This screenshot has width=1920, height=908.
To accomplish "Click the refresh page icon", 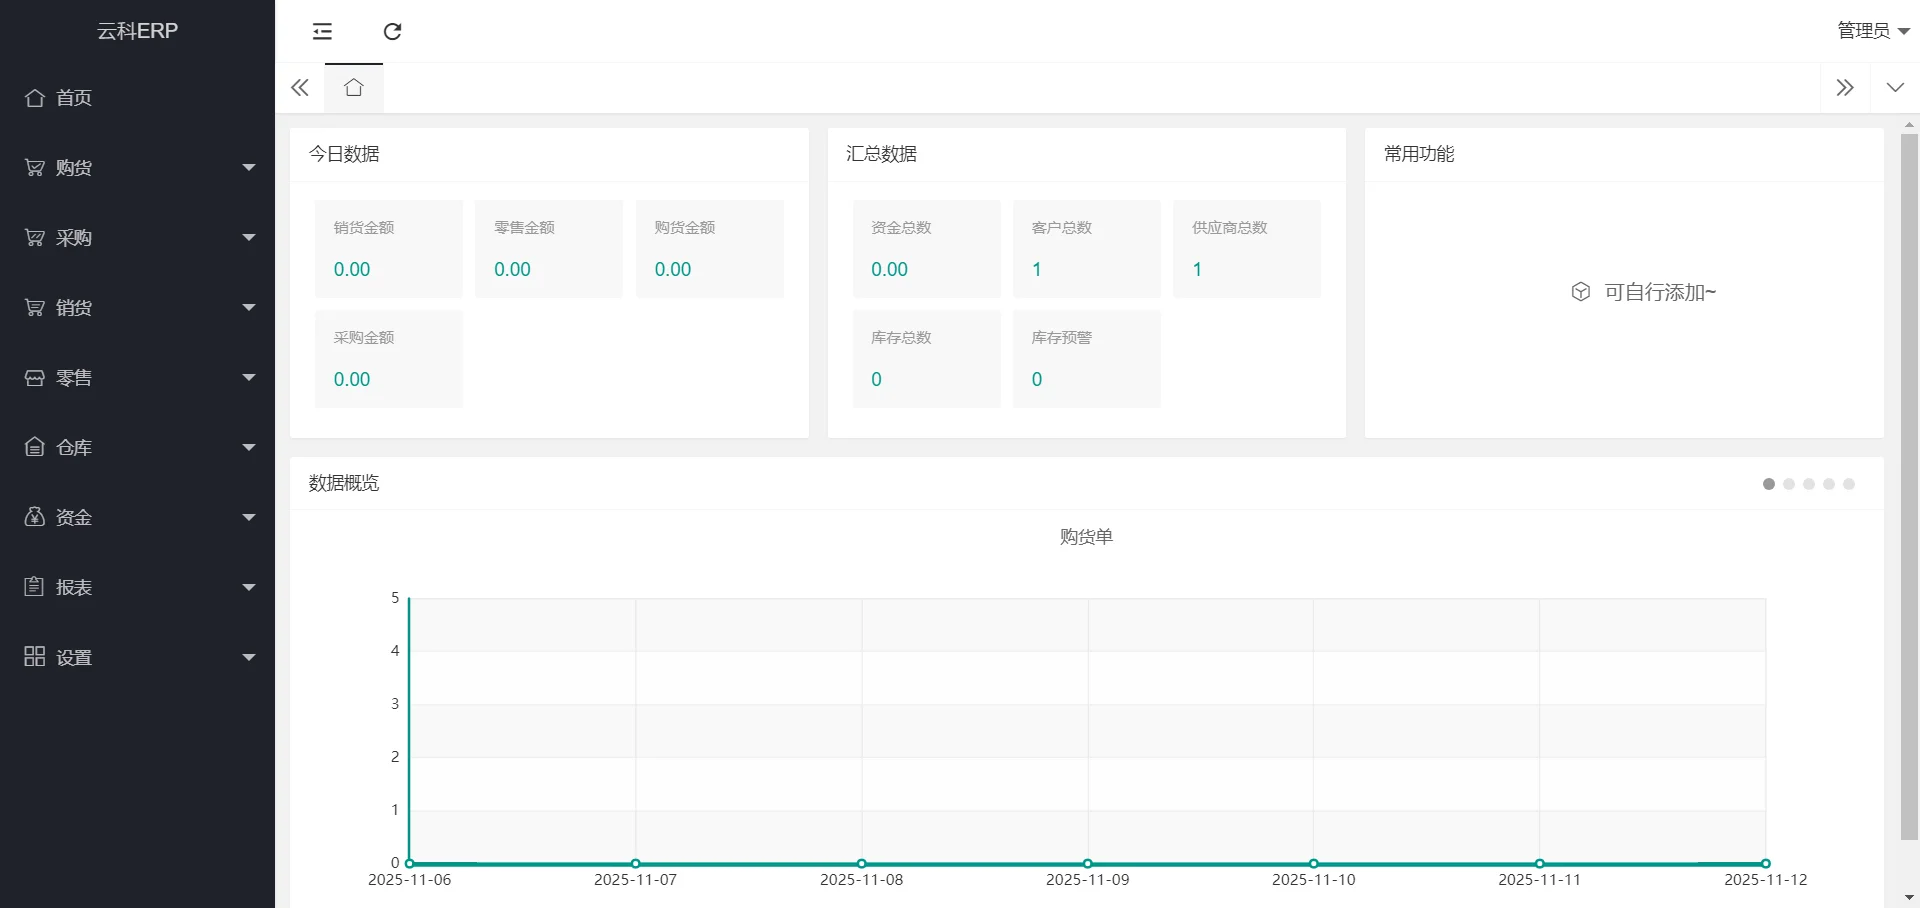I will 392,32.
